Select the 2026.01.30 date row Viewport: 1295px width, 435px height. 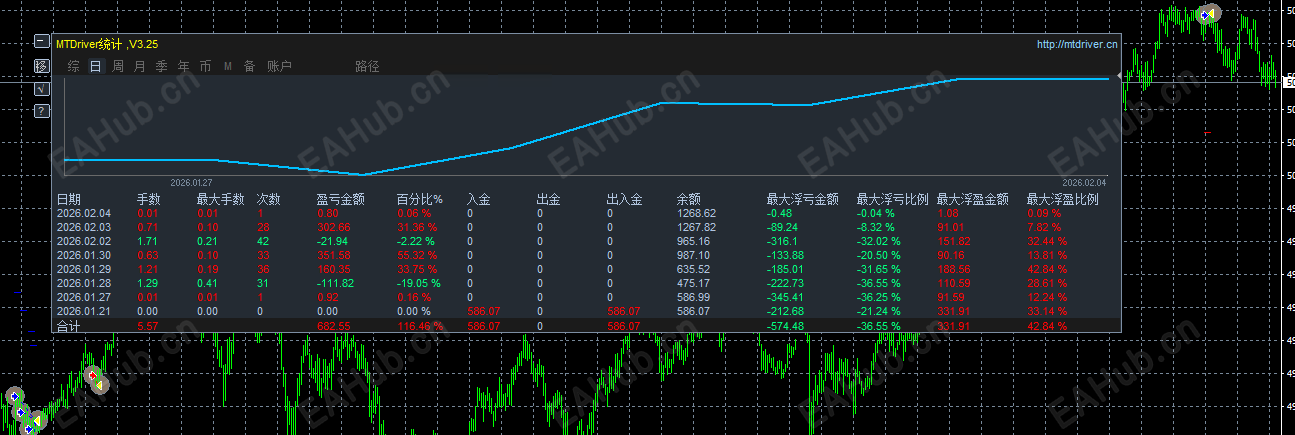pyautogui.click(x=84, y=255)
